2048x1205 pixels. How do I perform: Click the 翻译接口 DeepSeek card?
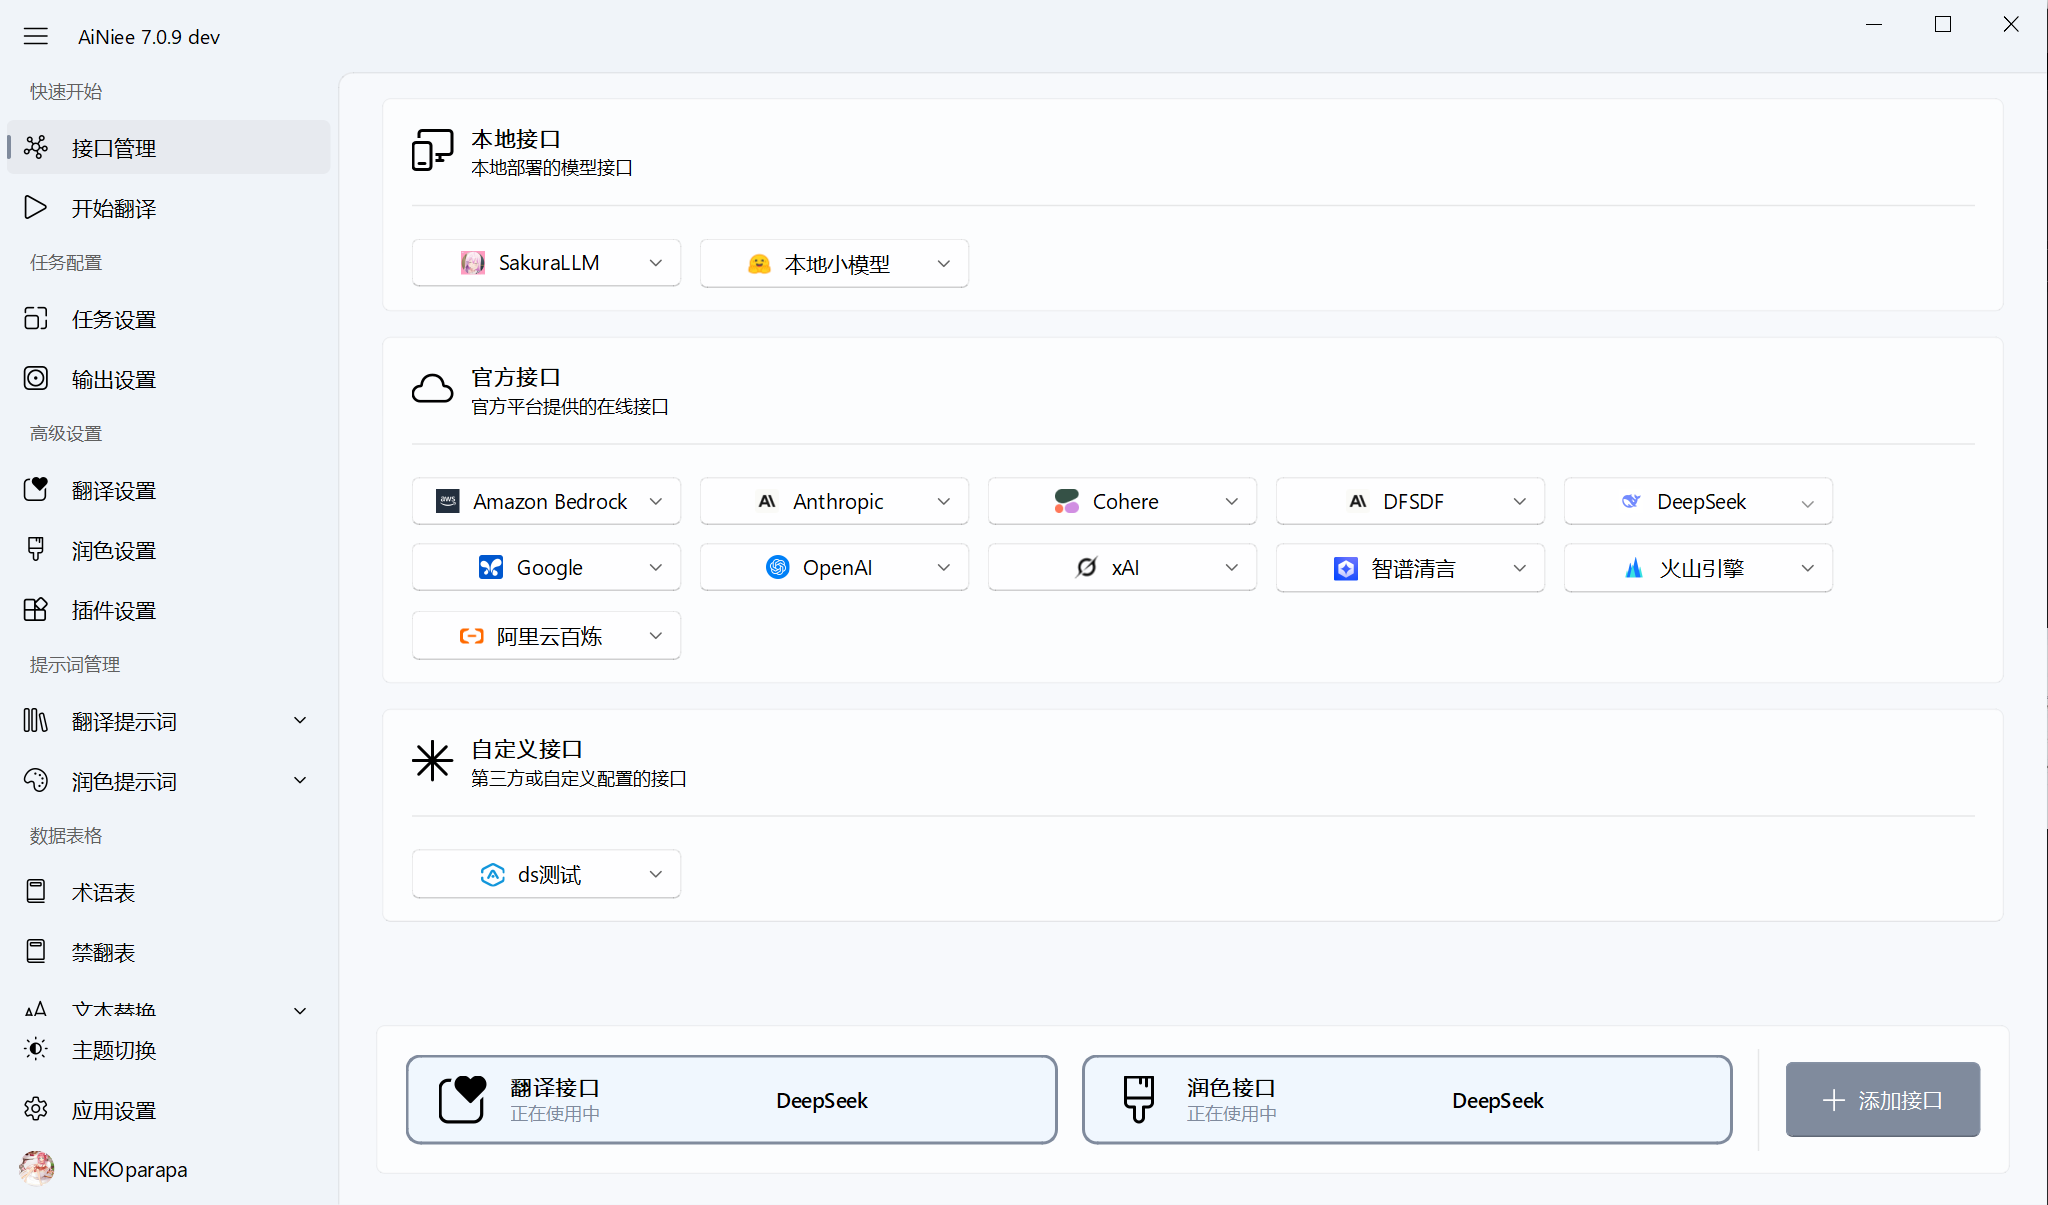pyautogui.click(x=731, y=1100)
